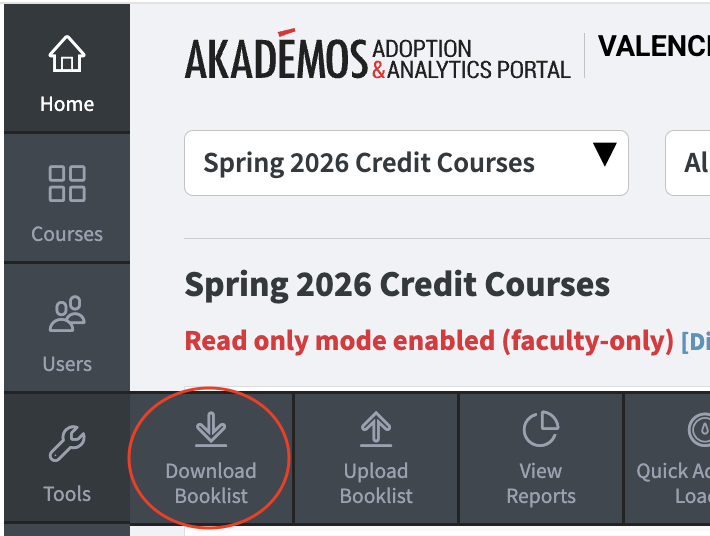Click the bold Spring 2026 Credit Courses heading
Viewport: 710px width, 536px height.
tap(397, 285)
